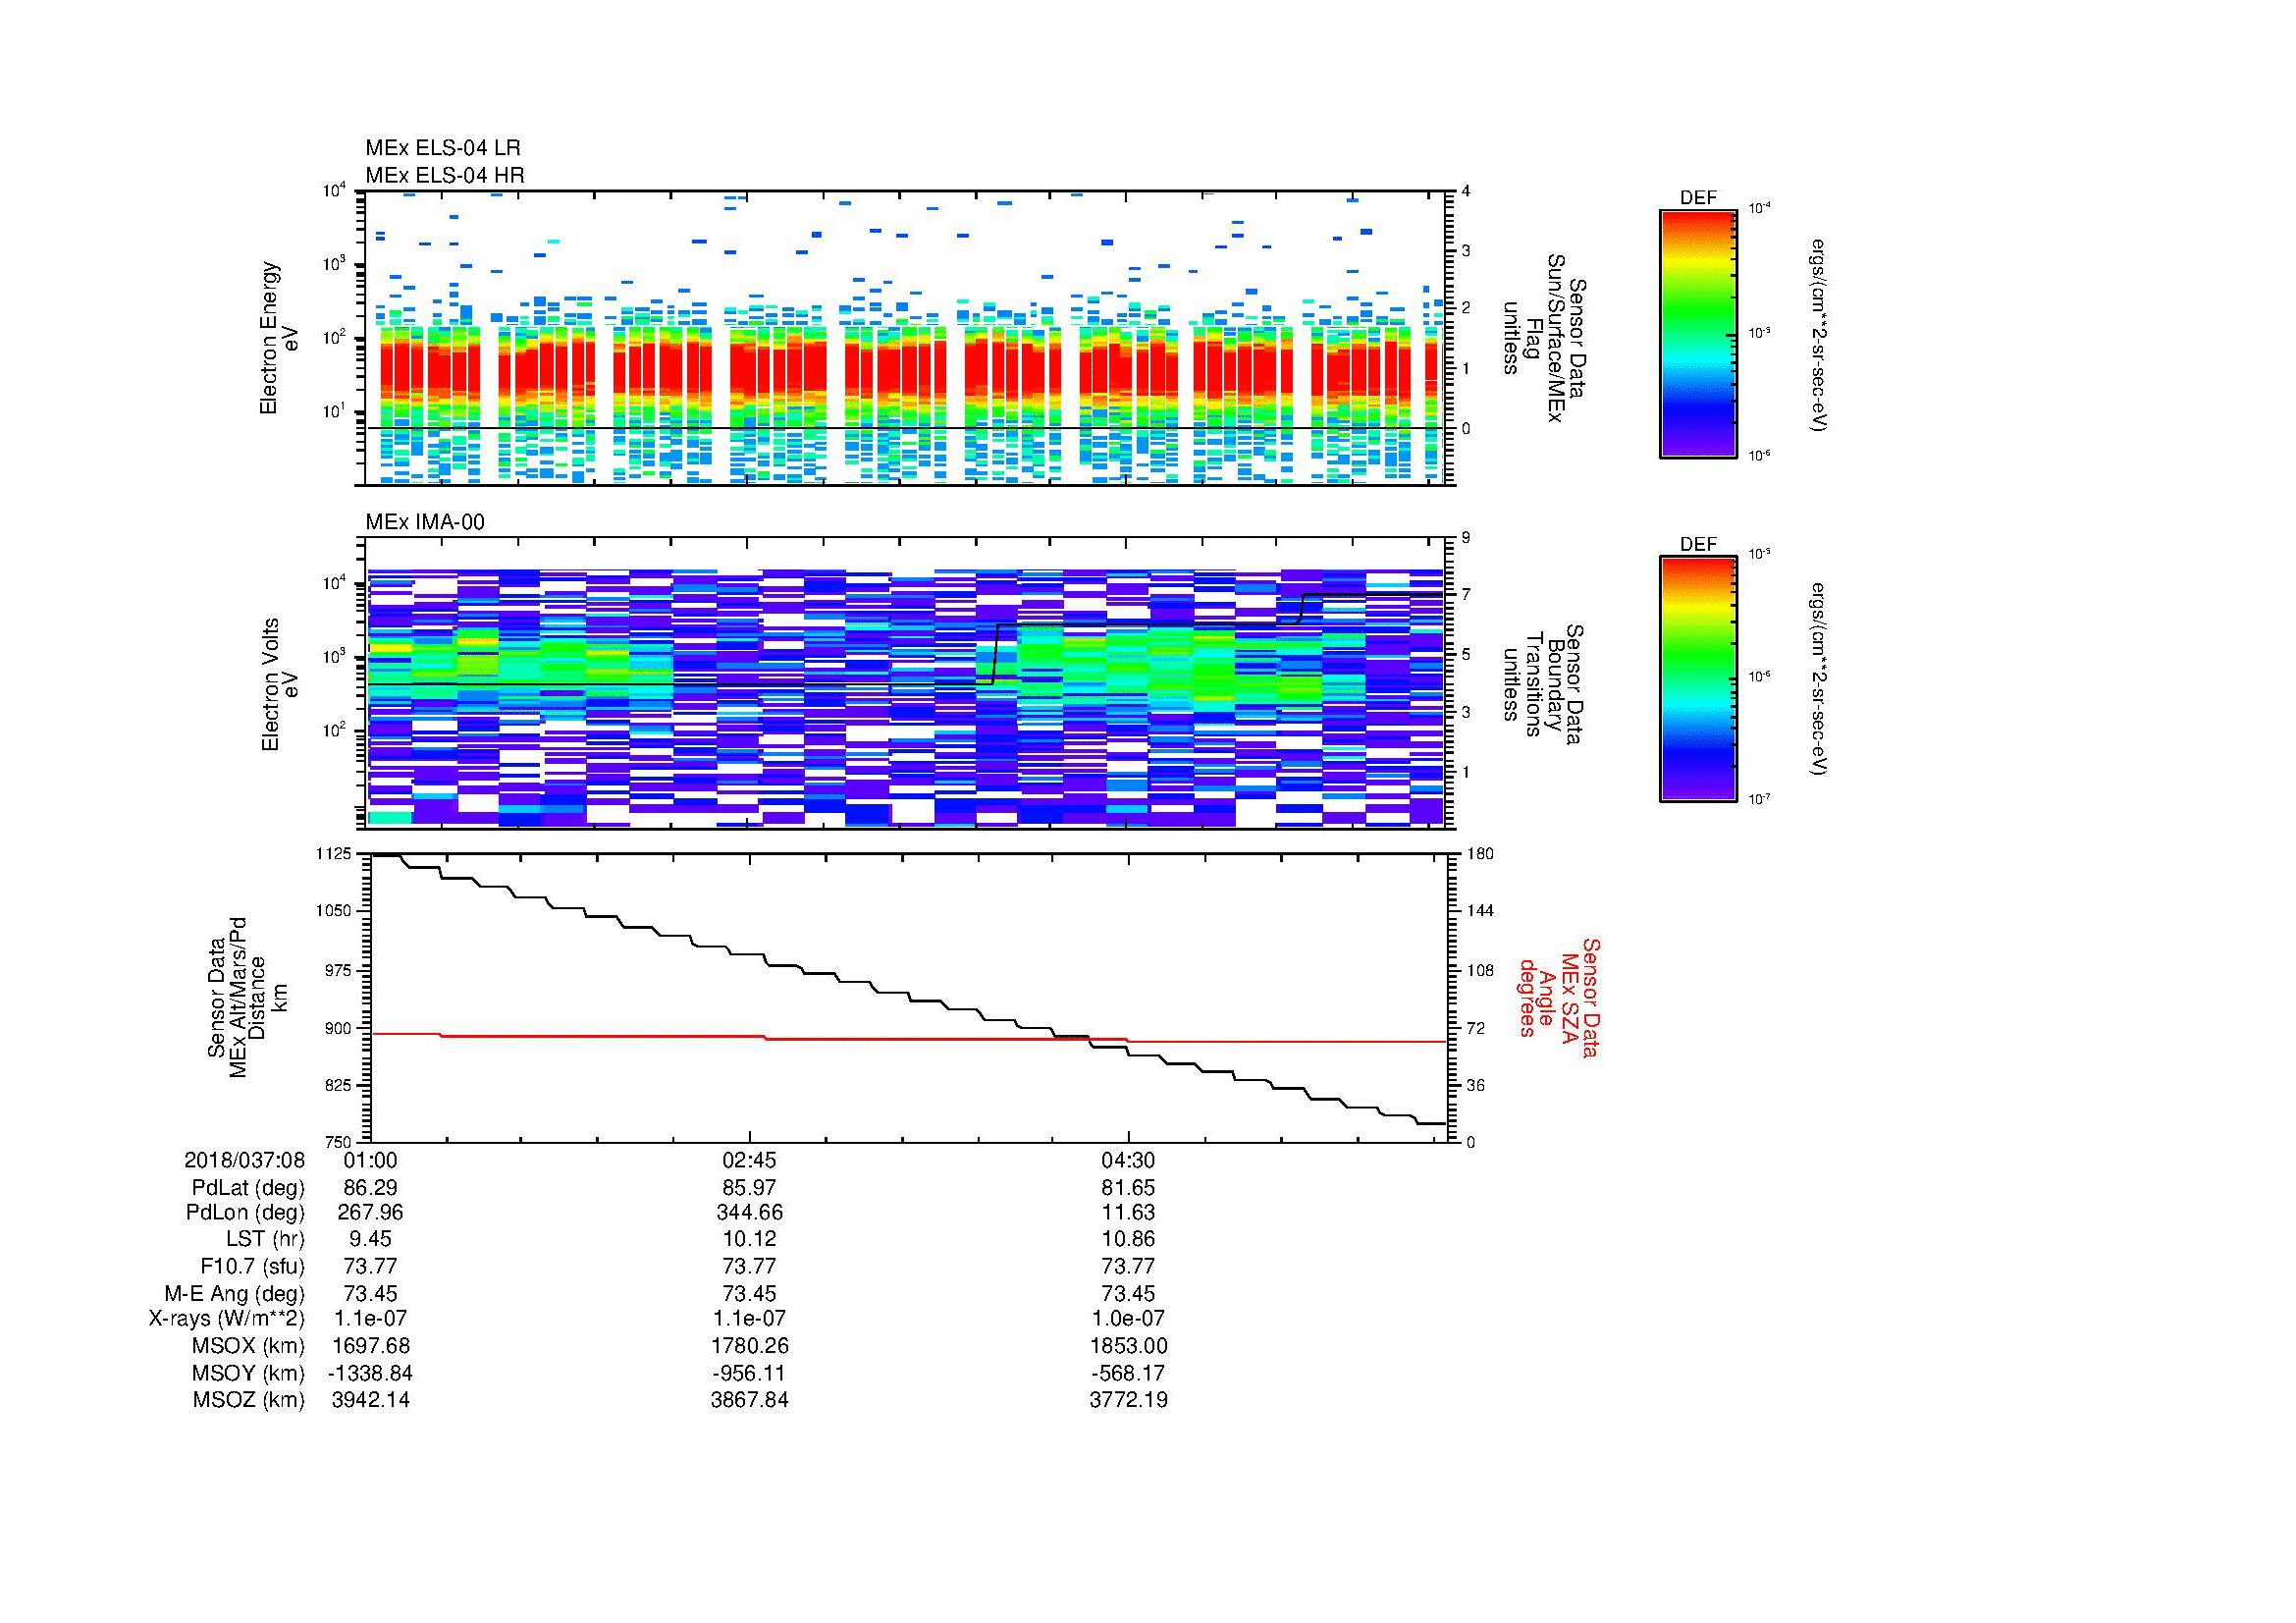Click the 'MEx ELS-04 LR' plot title
The height and width of the screenshot is (1623, 2296).
[443, 148]
